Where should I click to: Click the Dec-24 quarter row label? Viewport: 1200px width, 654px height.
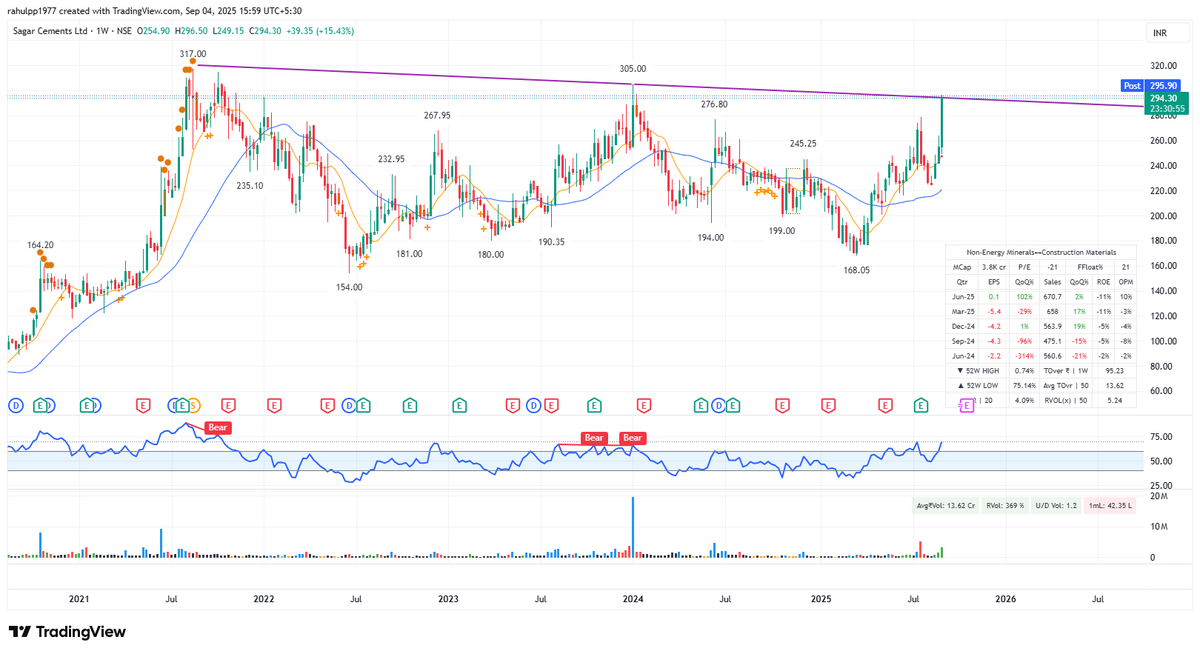(x=961, y=327)
